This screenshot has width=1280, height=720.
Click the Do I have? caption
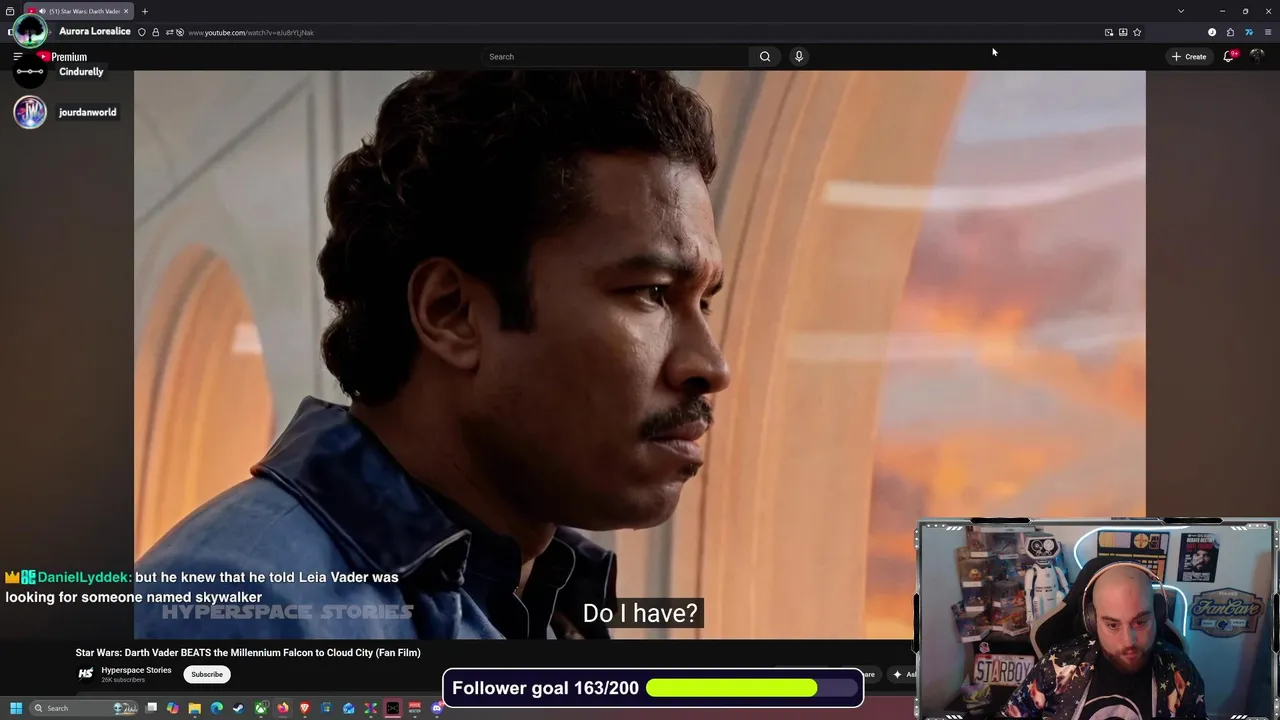coord(640,613)
